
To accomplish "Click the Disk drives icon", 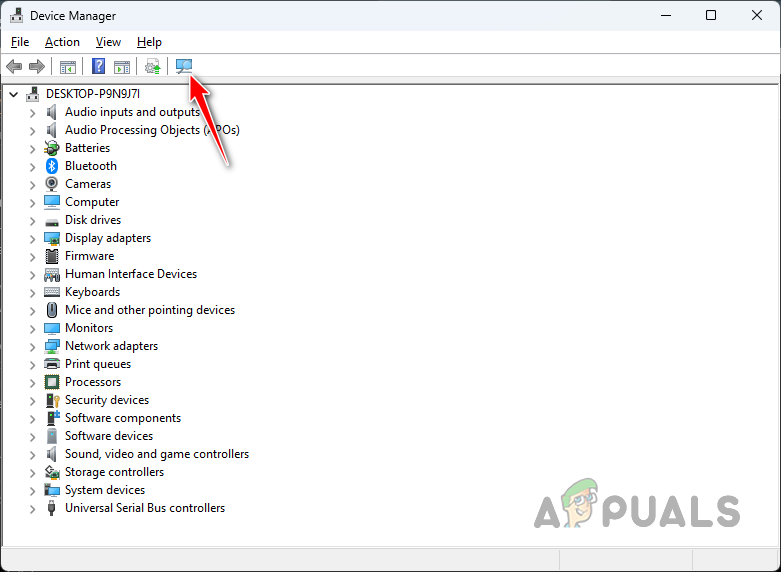I will click(x=52, y=221).
